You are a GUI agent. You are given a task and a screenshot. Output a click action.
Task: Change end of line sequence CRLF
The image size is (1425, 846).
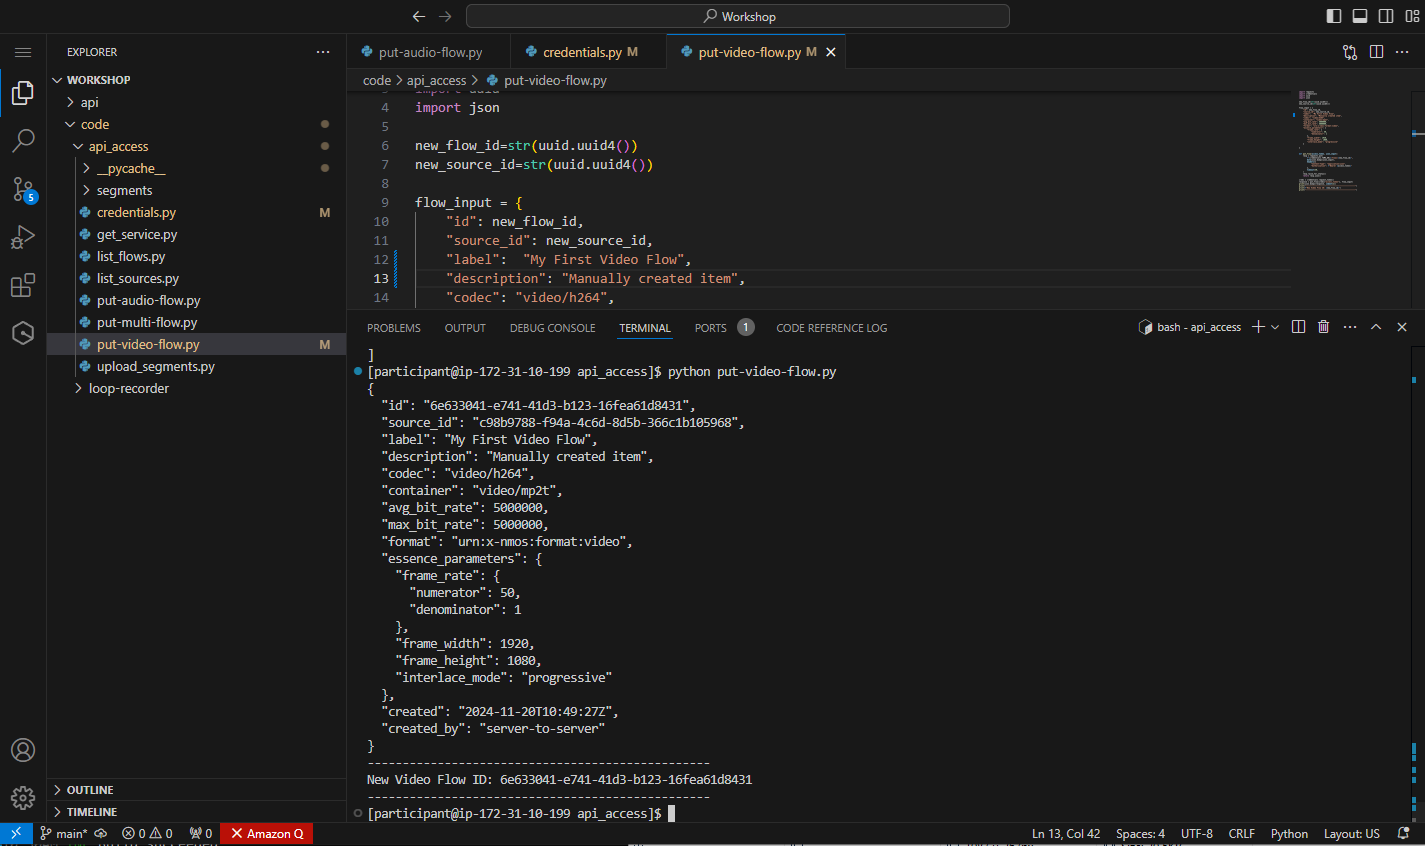(1242, 834)
